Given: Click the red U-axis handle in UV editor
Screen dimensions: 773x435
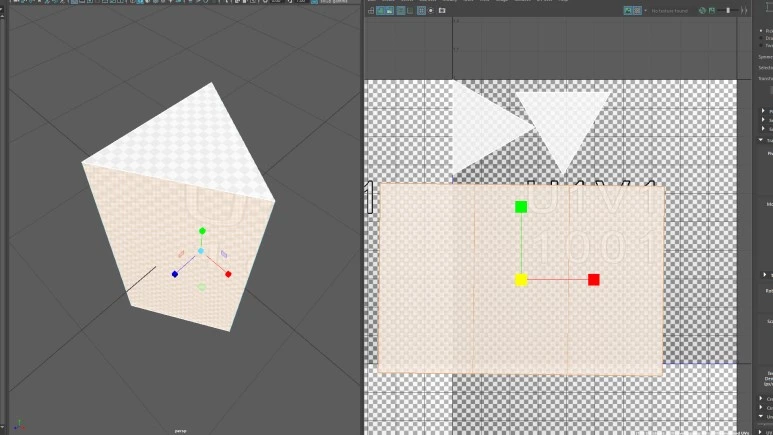Looking at the screenshot, I should (x=594, y=280).
